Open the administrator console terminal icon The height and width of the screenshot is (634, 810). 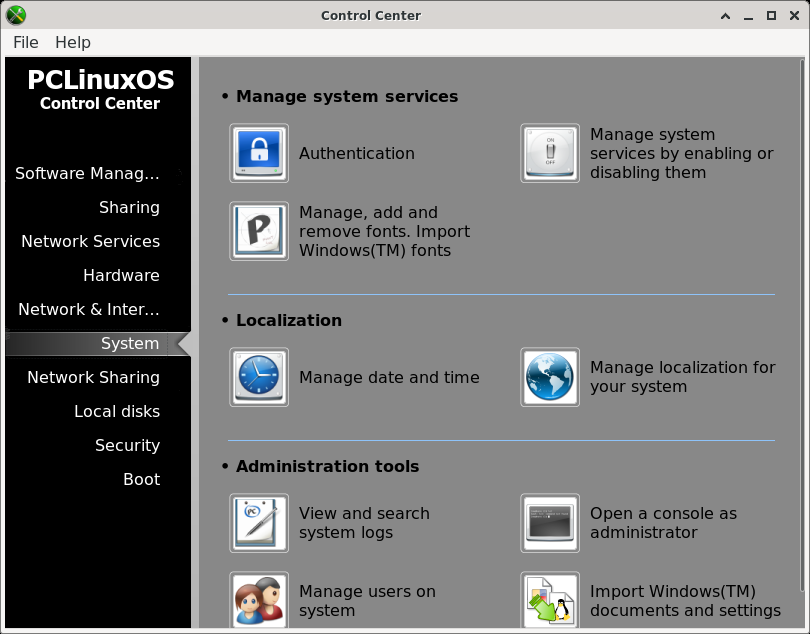[x=550, y=523]
